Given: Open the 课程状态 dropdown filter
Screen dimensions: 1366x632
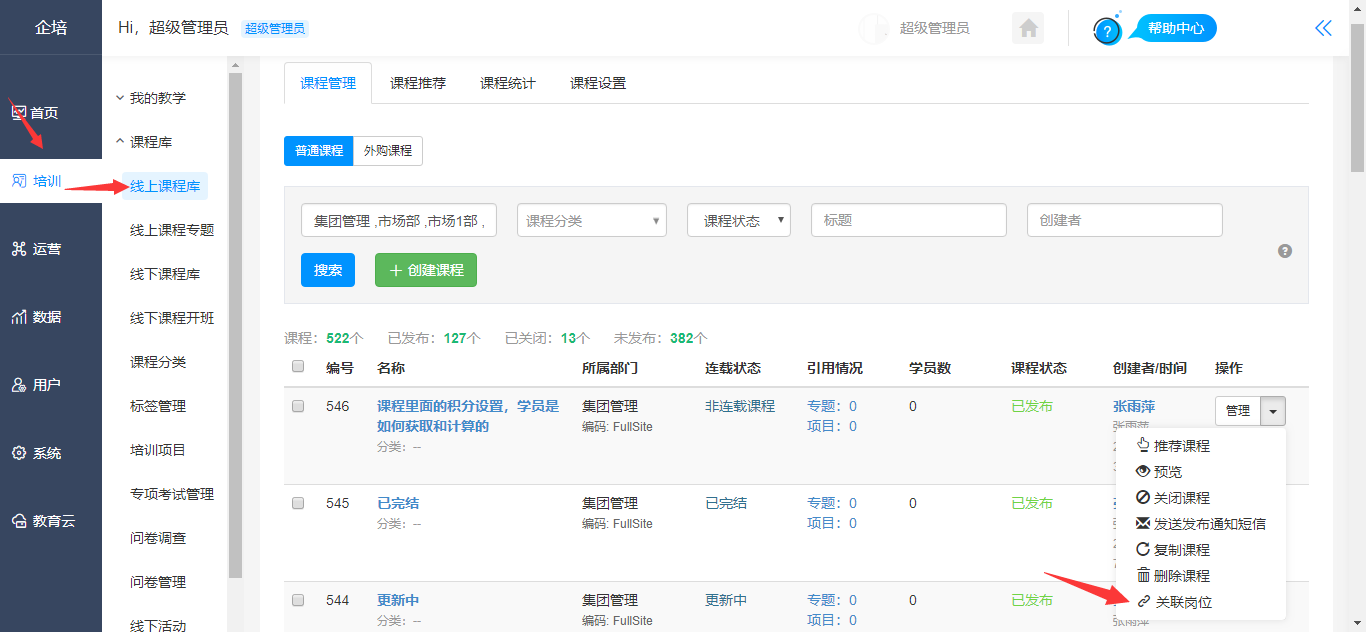Looking at the screenshot, I should (x=738, y=221).
